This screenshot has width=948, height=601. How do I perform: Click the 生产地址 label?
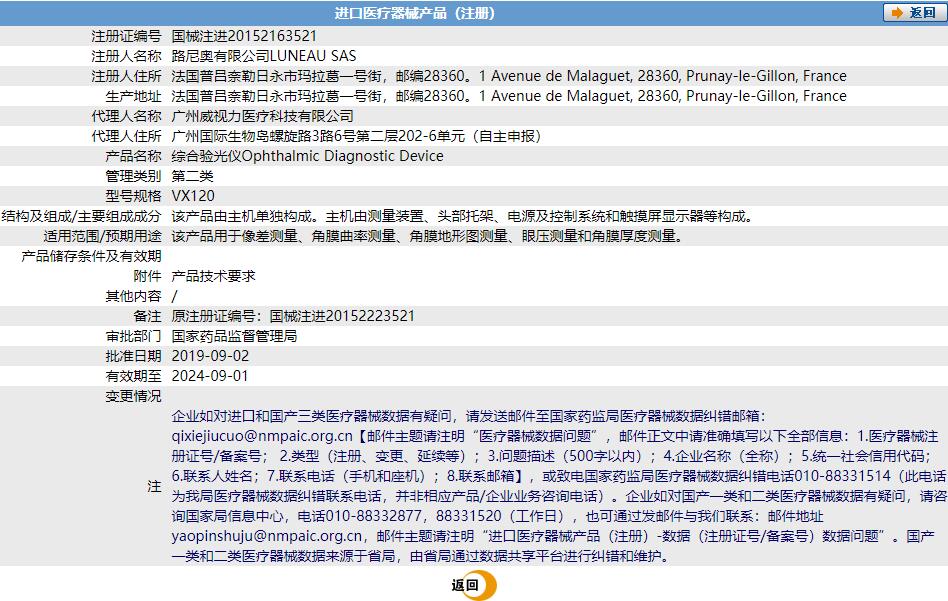coord(134,96)
